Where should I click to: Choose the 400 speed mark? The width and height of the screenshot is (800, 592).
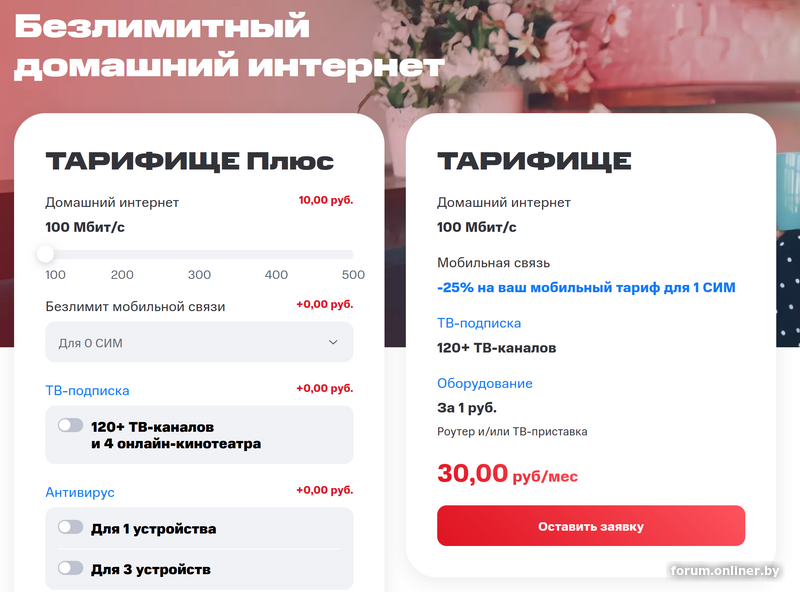276,254
